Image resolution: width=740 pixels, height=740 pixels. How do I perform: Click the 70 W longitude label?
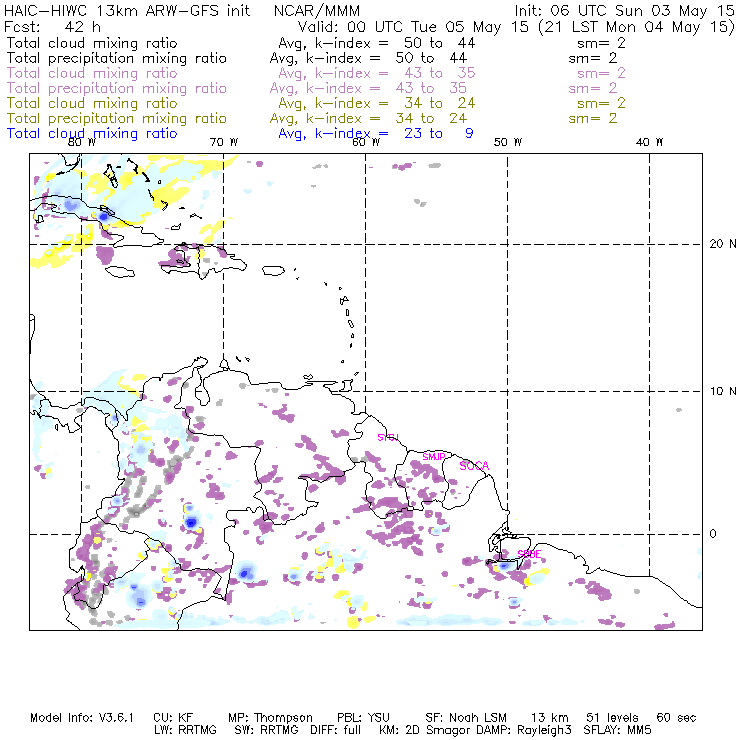(224, 142)
